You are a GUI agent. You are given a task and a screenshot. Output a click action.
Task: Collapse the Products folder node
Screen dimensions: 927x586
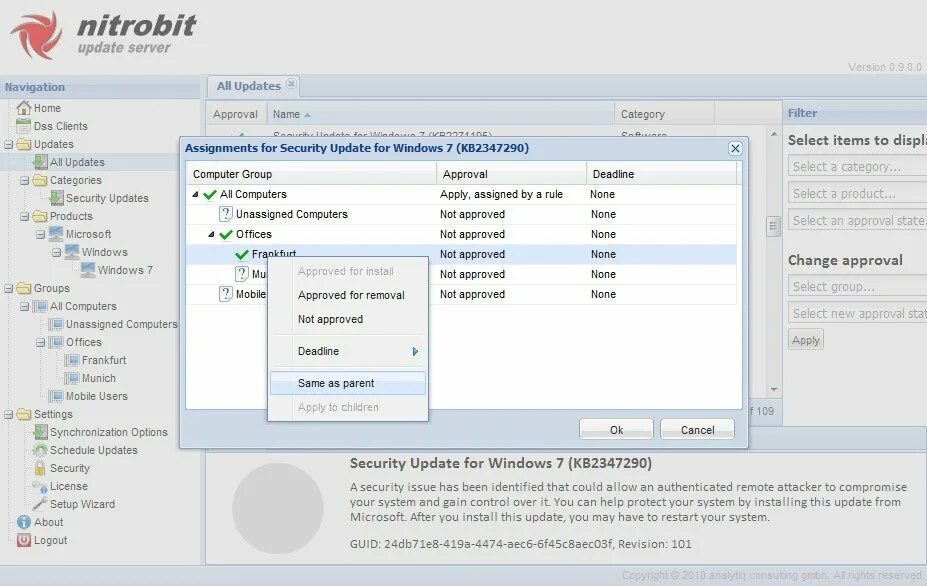coord(24,216)
